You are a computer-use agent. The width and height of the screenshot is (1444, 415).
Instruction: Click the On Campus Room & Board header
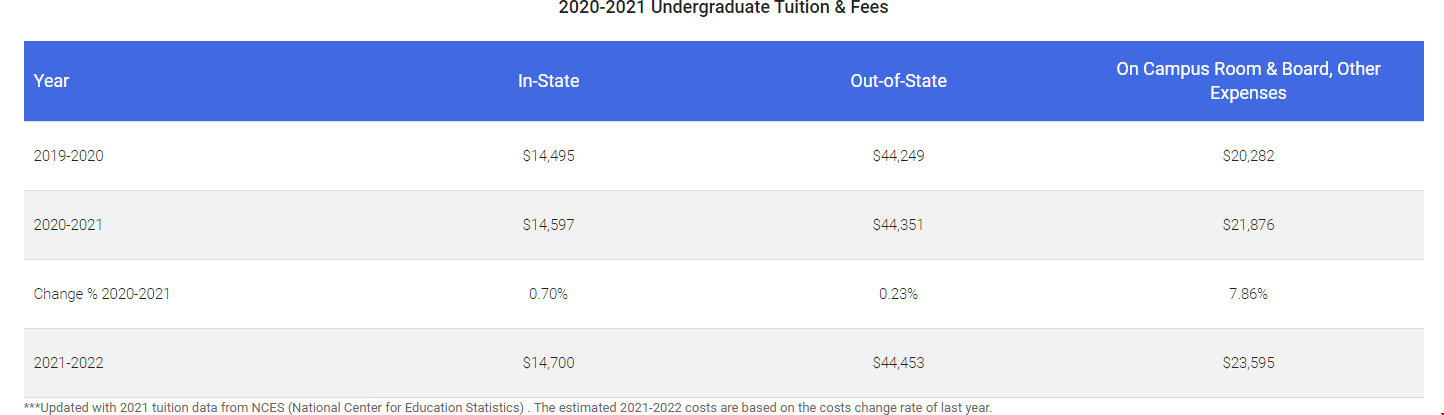coord(1248,81)
